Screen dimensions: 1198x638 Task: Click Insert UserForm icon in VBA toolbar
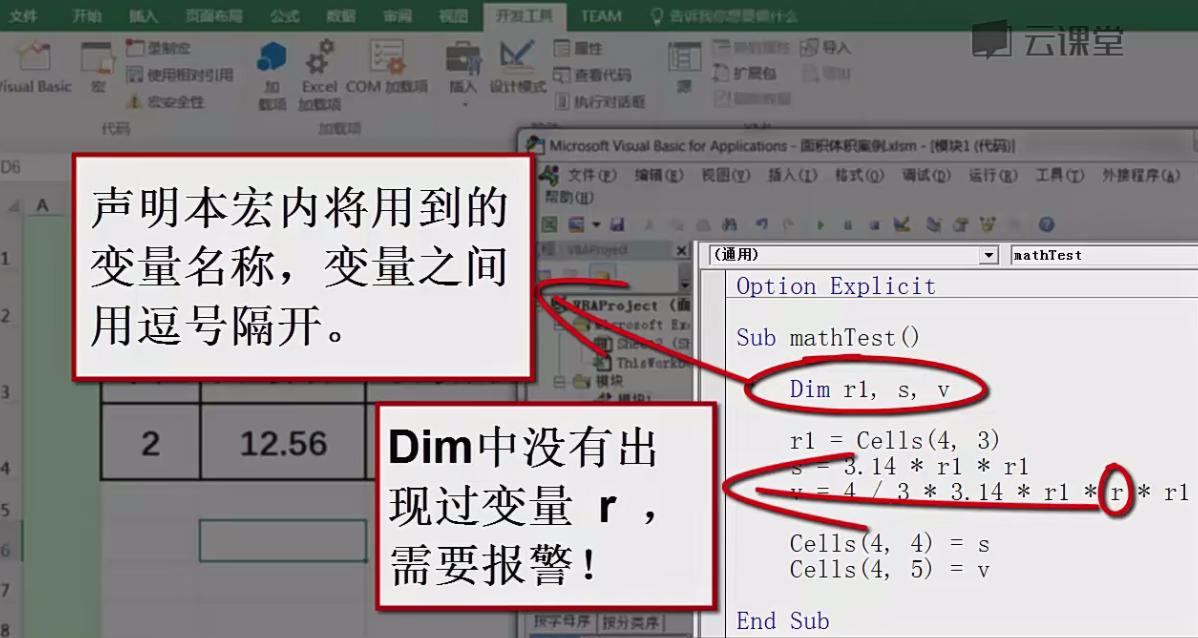point(577,225)
